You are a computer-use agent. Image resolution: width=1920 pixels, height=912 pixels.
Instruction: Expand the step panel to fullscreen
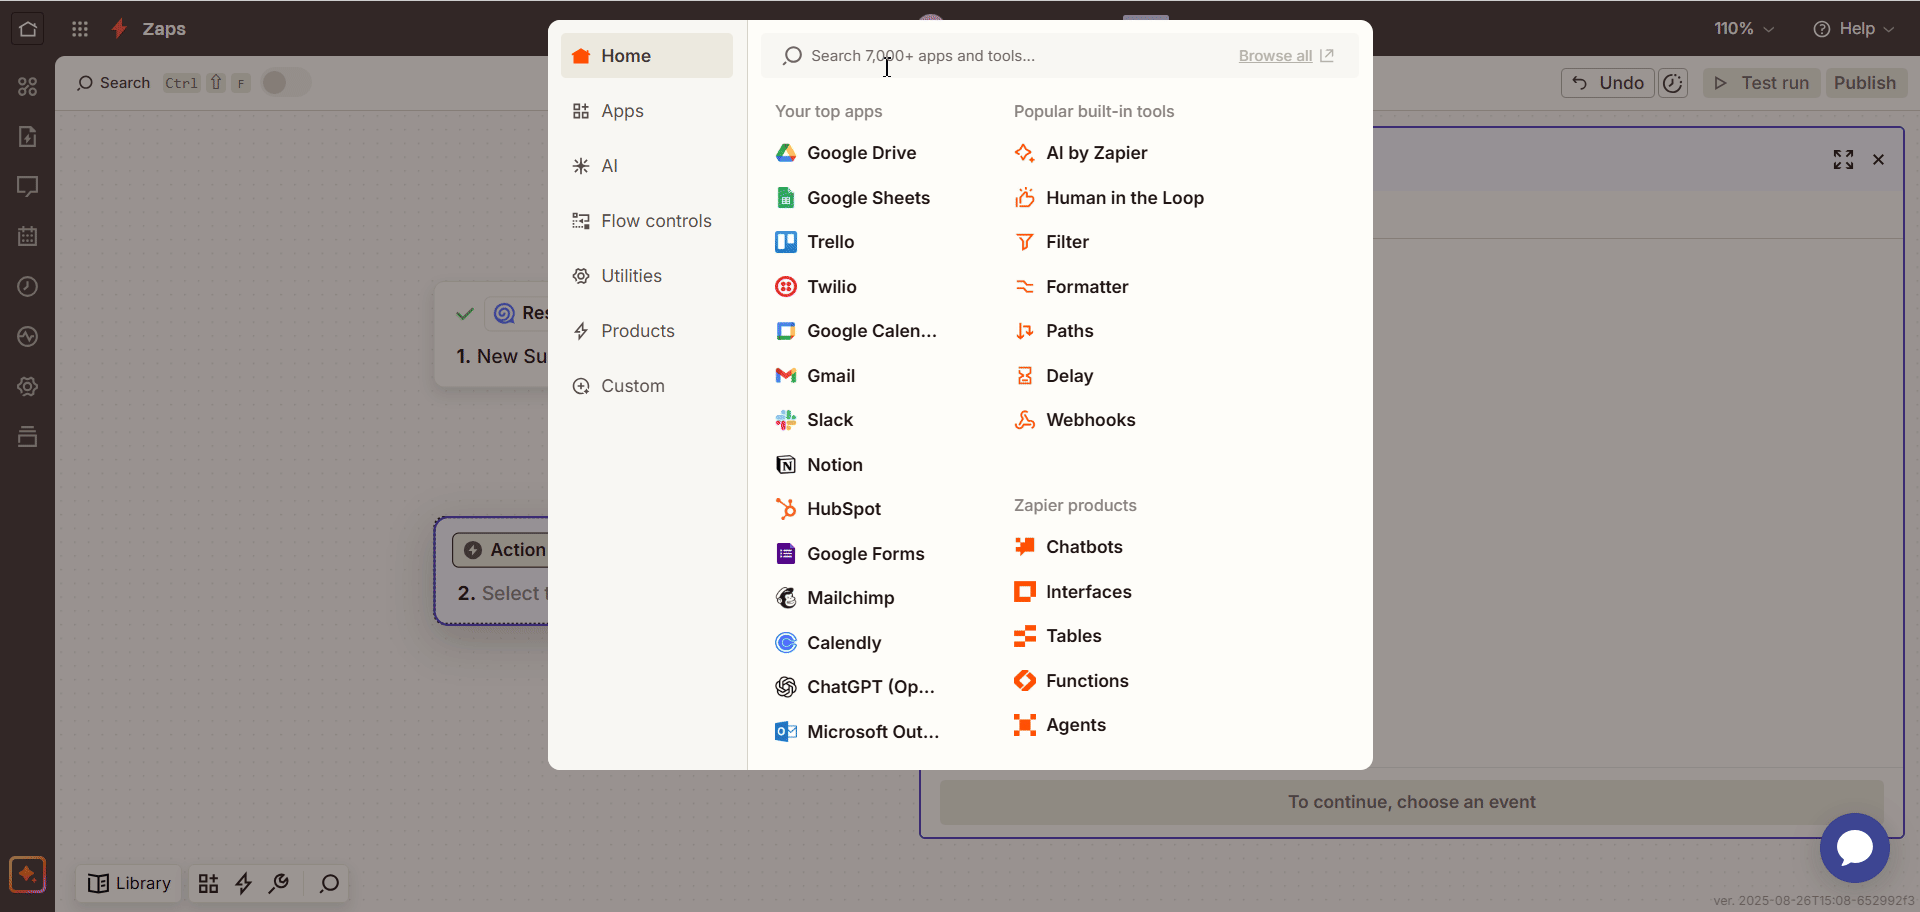click(1843, 160)
